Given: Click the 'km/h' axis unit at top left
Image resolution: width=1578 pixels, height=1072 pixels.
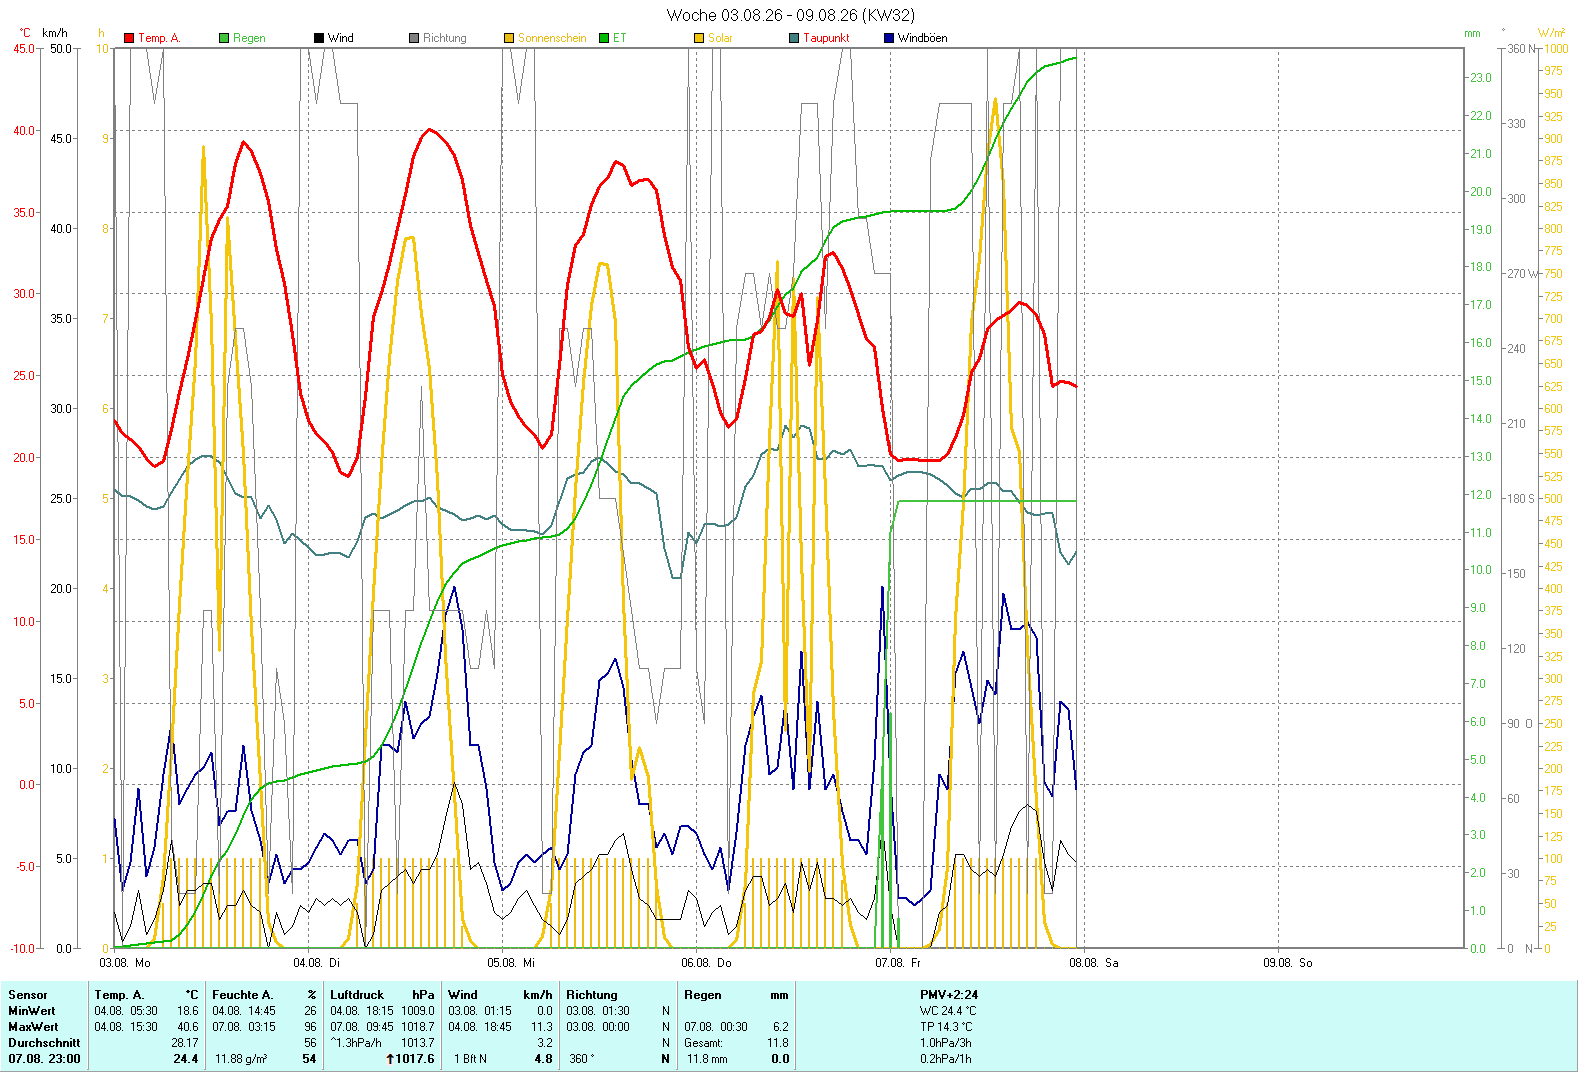Looking at the screenshot, I should [x=55, y=33].
